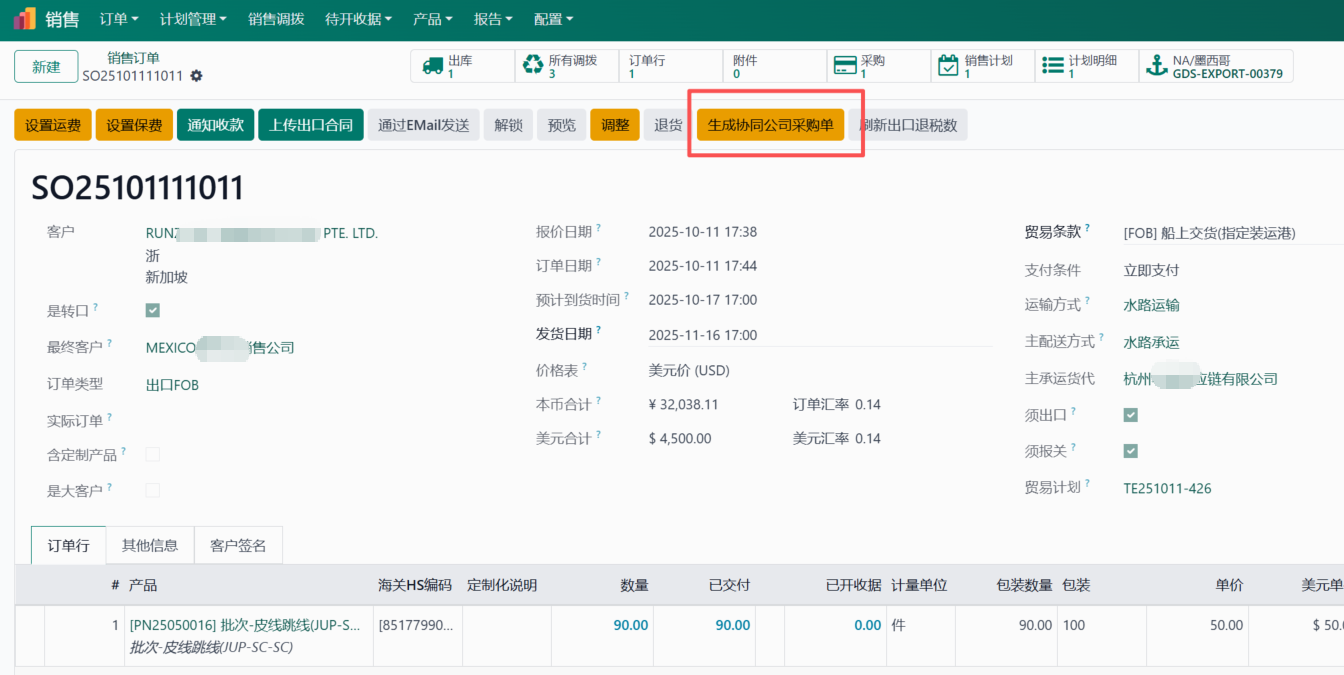This screenshot has height=675, width=1344.
Task: Expand the 订单 dropdown menu
Action: pos(119,19)
